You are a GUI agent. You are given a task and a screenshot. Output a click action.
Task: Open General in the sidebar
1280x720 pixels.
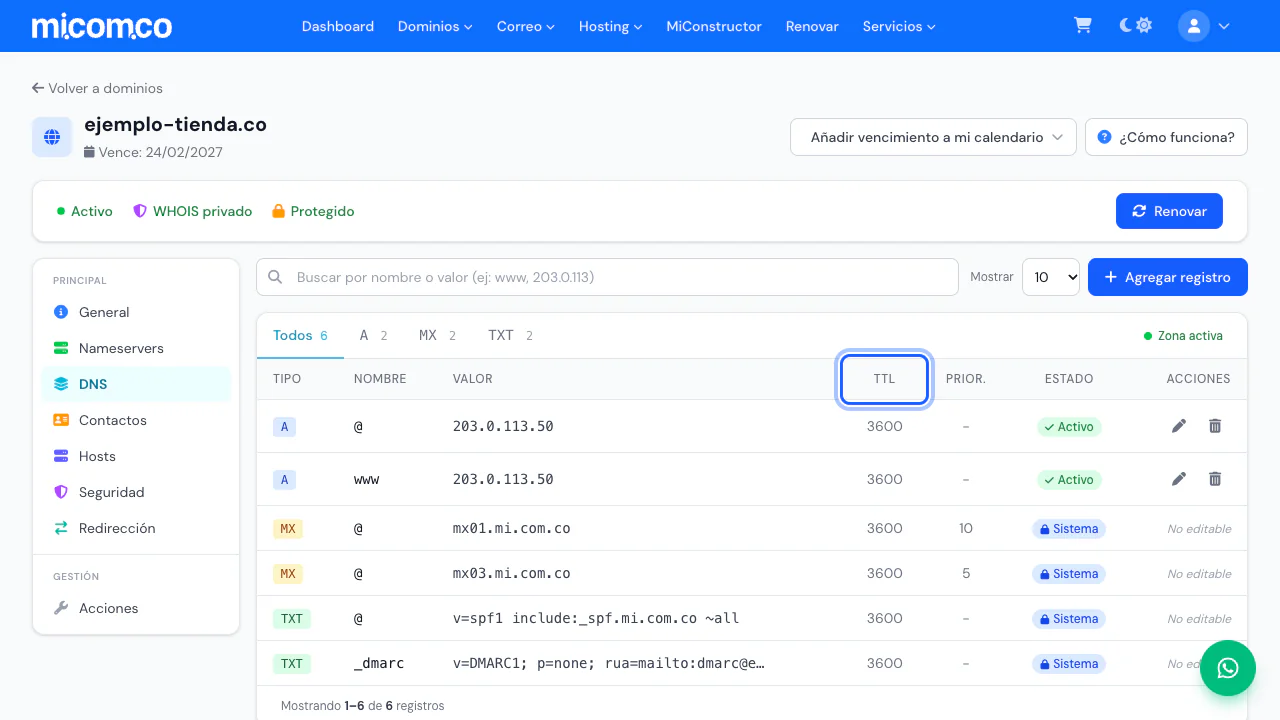[136, 312]
